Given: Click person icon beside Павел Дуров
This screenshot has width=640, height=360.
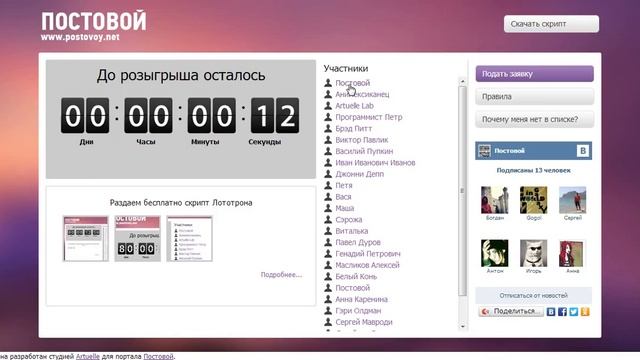Looking at the screenshot, I should click(328, 242).
